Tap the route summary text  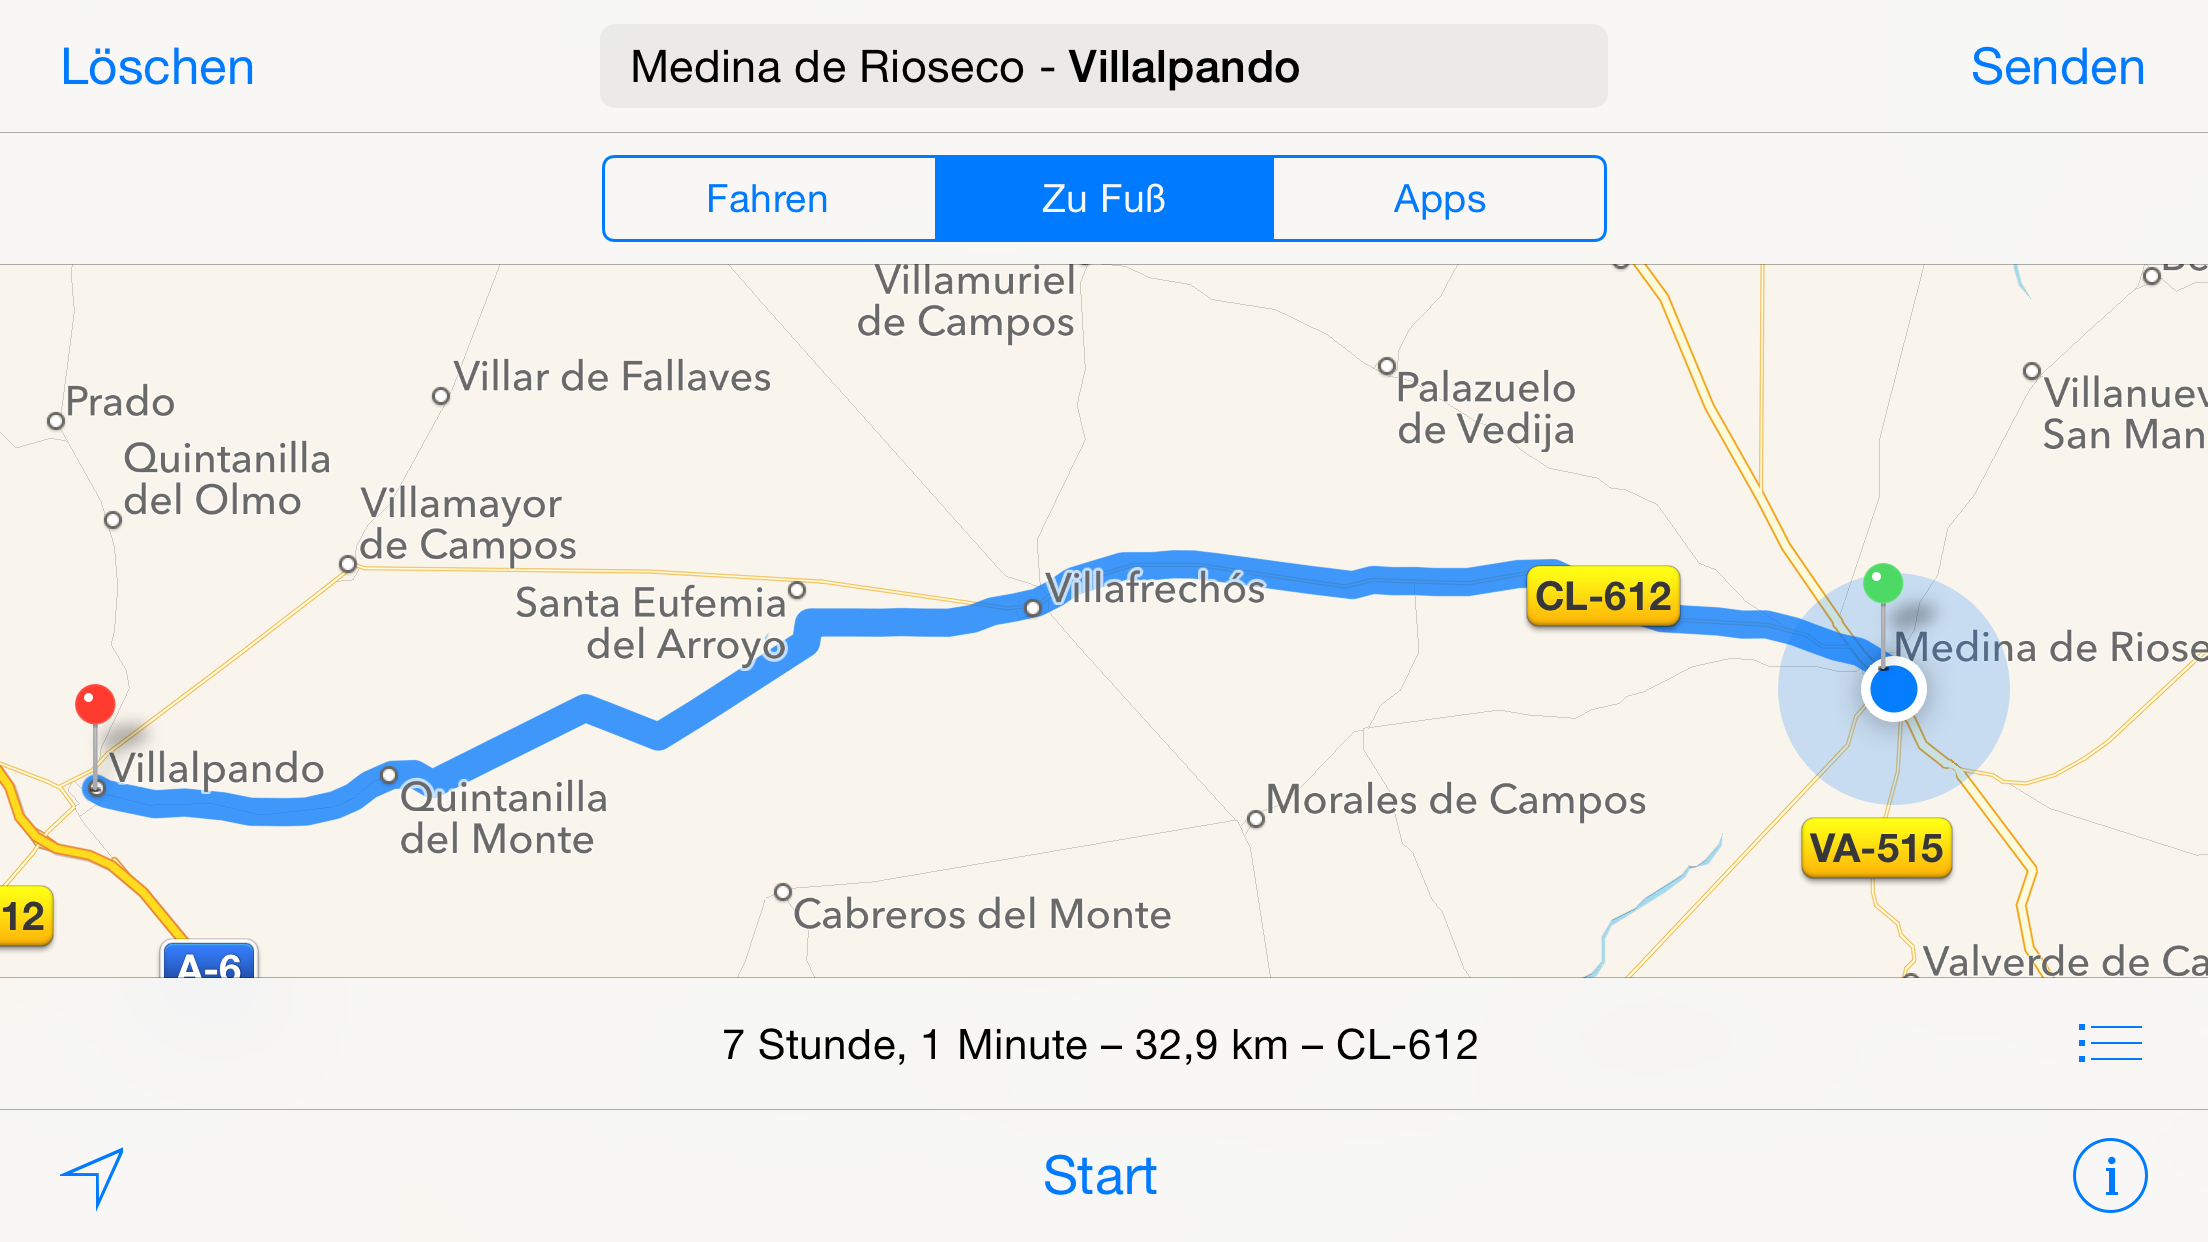[x=1100, y=1045]
